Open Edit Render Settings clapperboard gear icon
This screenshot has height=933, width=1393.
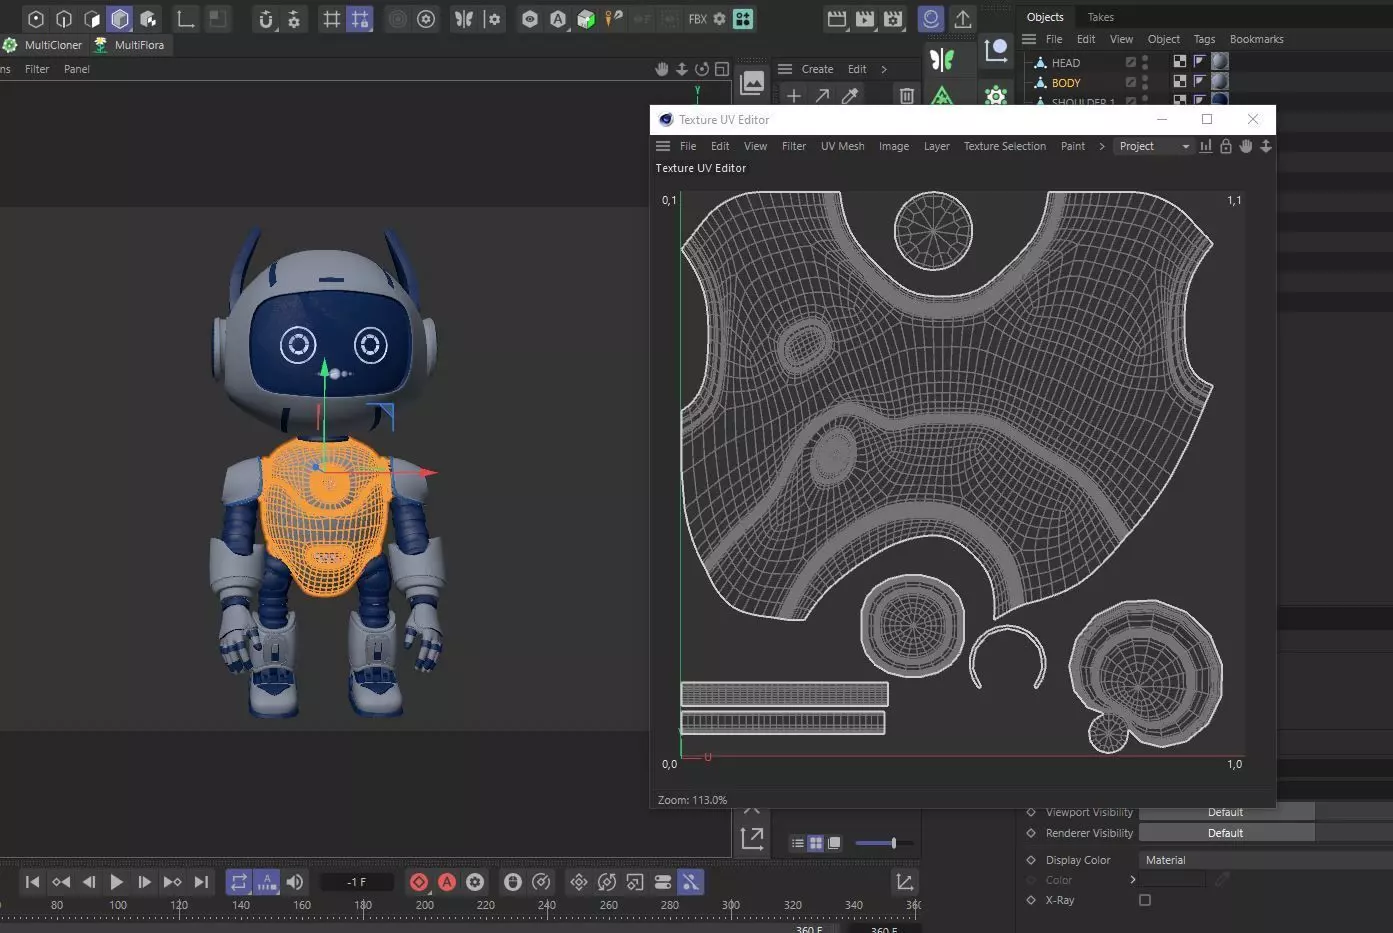pyautogui.click(x=893, y=19)
